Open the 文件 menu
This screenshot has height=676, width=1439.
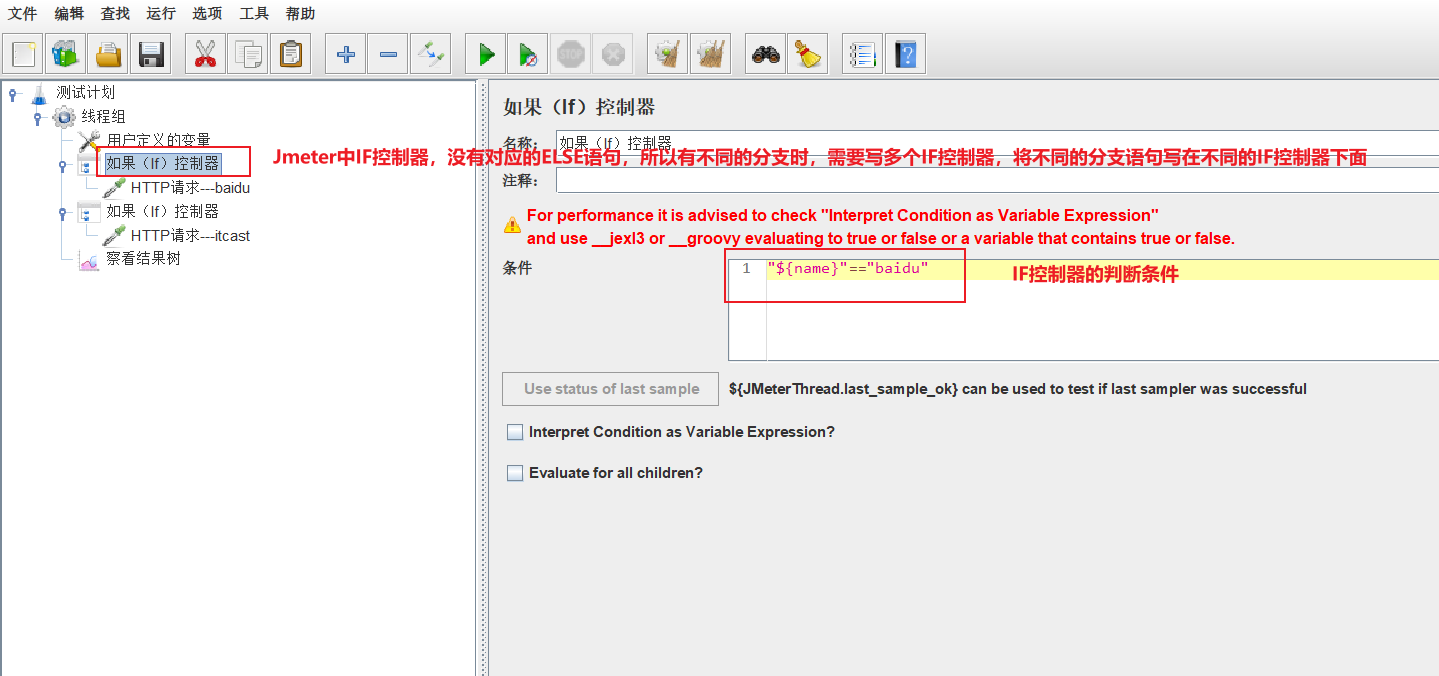point(23,14)
